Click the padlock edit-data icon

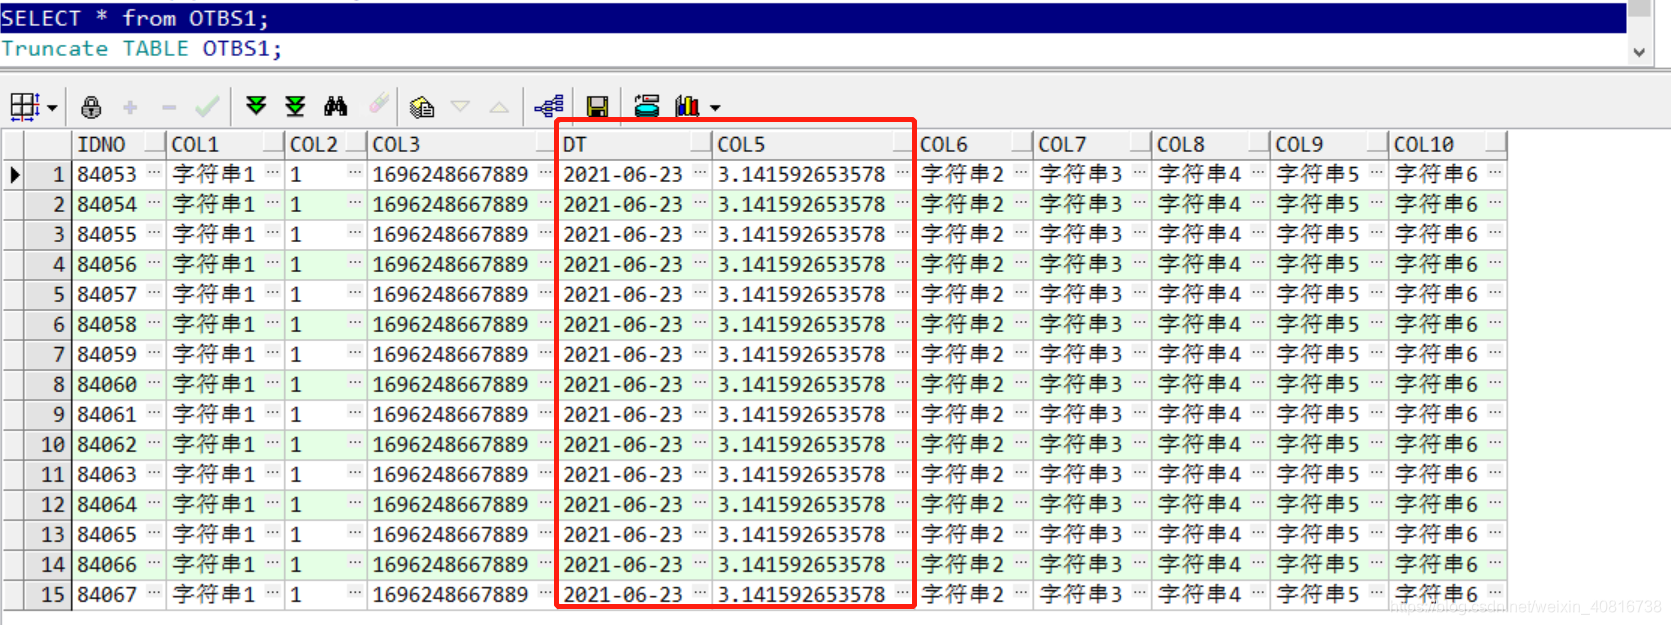tap(91, 107)
